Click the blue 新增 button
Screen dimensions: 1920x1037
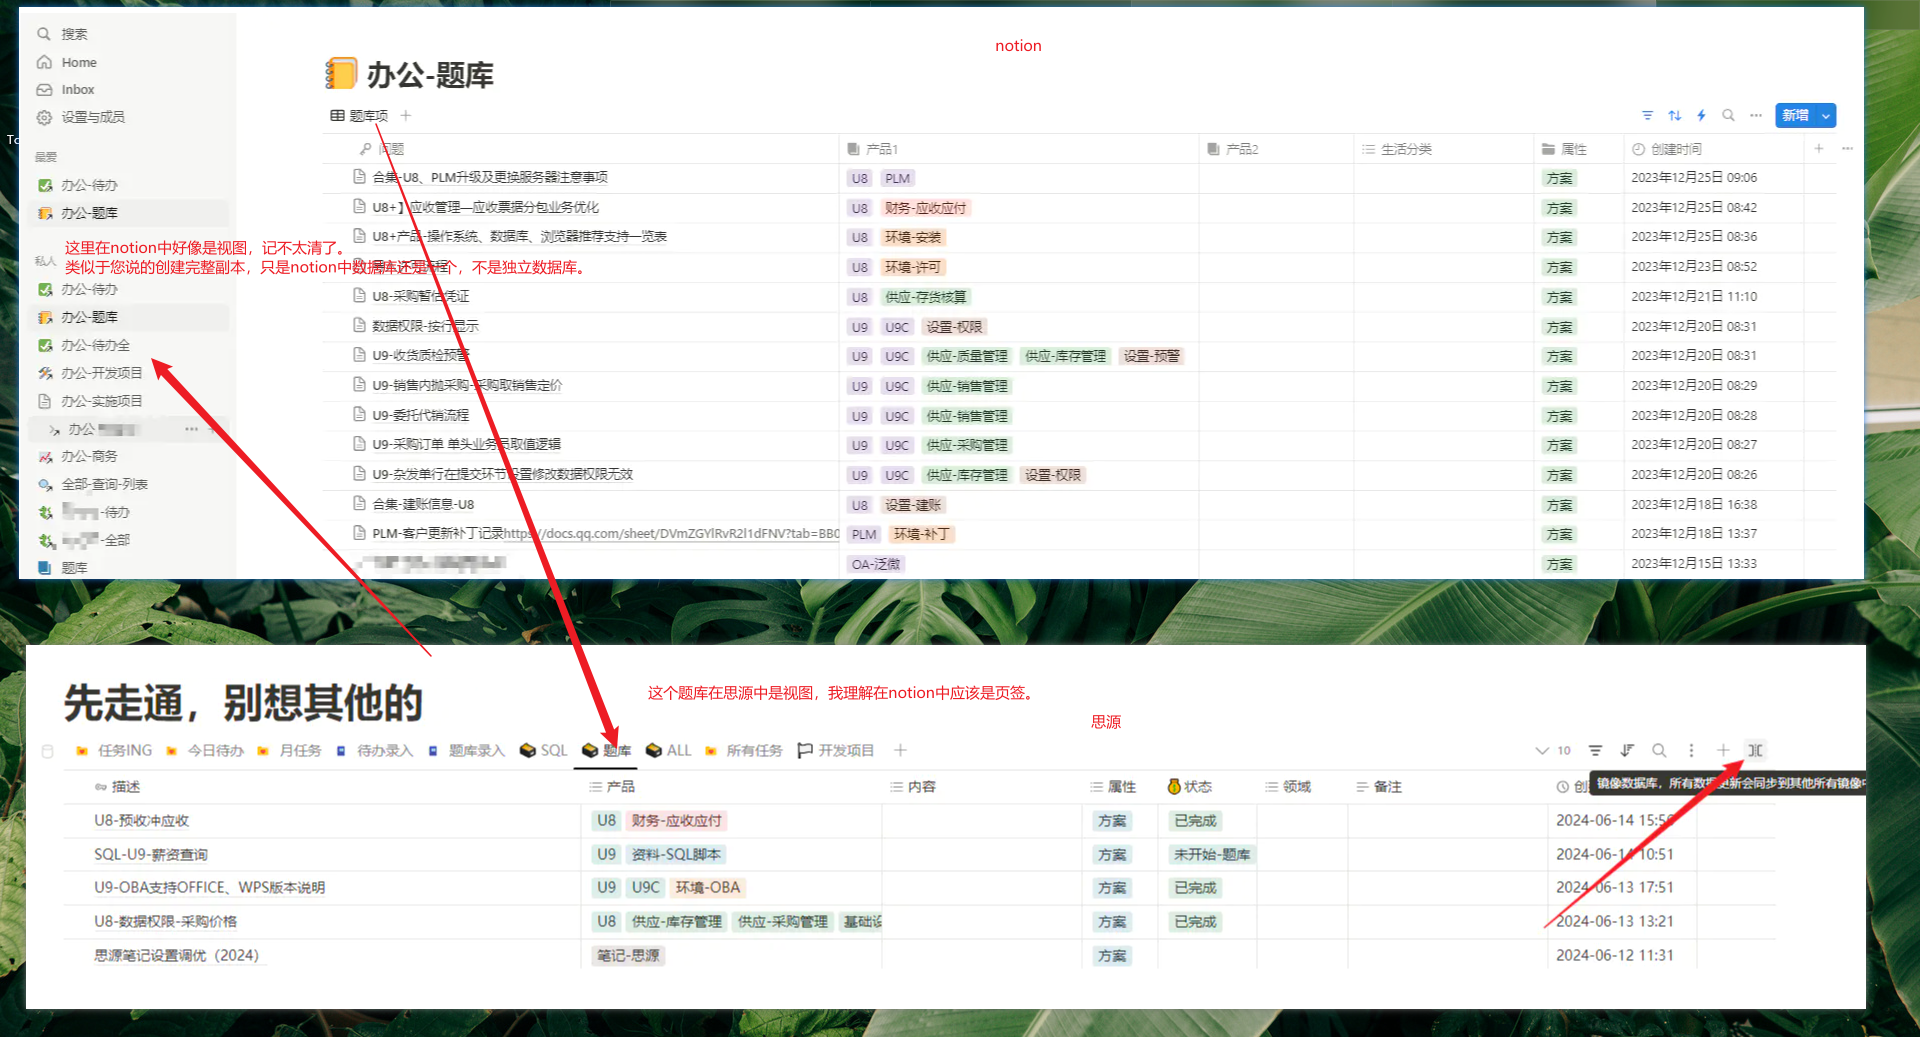pos(1796,115)
